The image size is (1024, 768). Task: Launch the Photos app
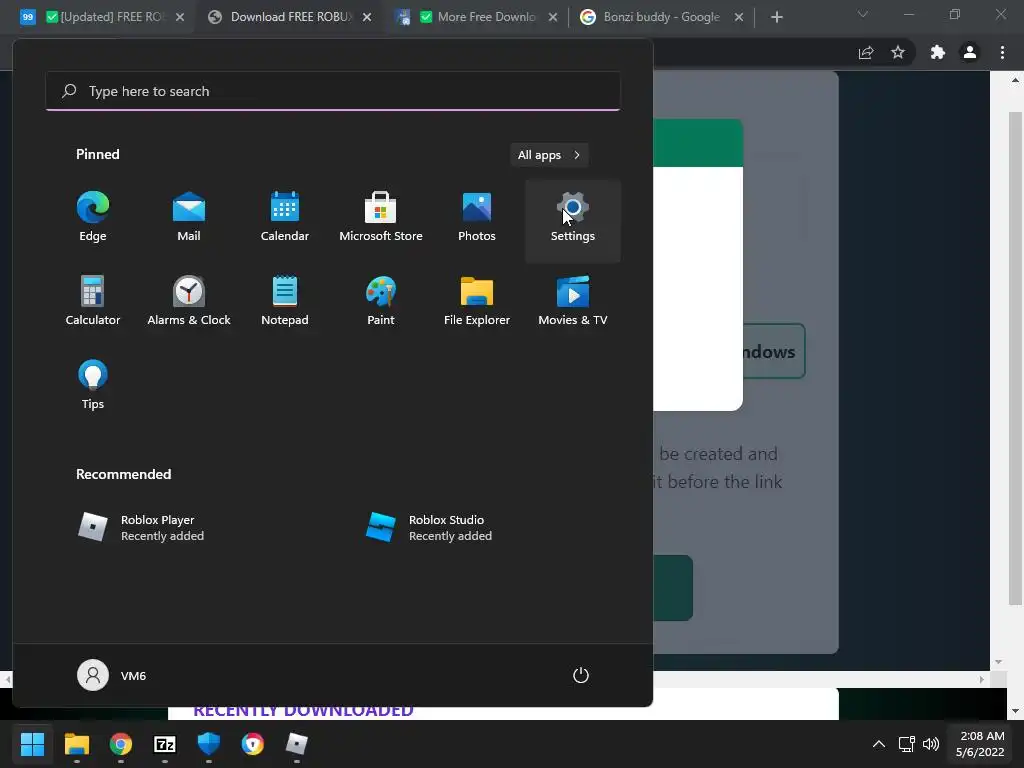(477, 219)
